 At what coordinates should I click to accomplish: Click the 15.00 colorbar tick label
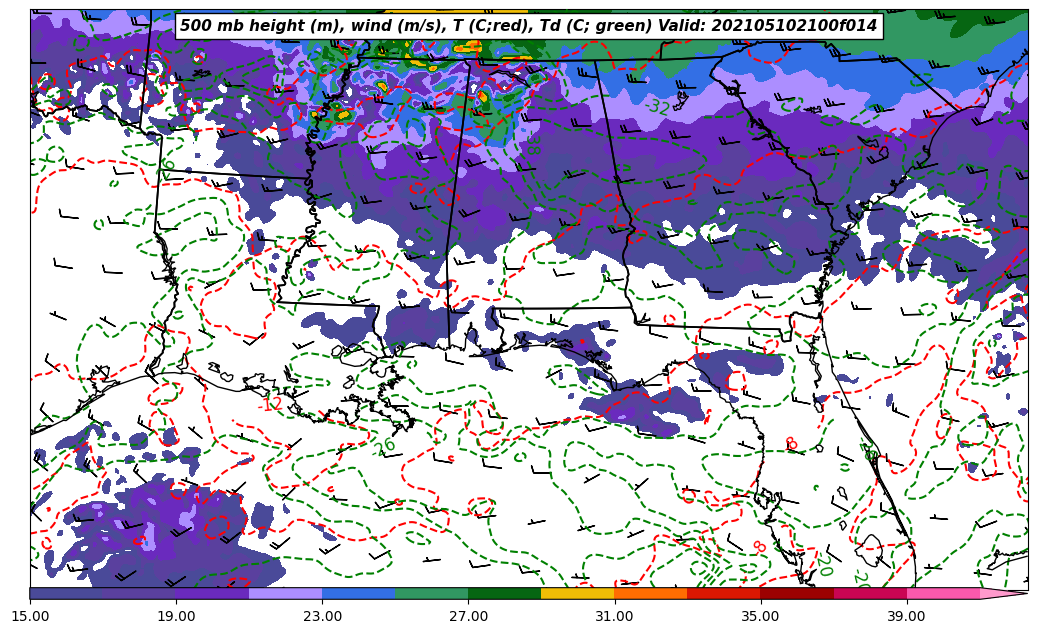click(x=30, y=616)
